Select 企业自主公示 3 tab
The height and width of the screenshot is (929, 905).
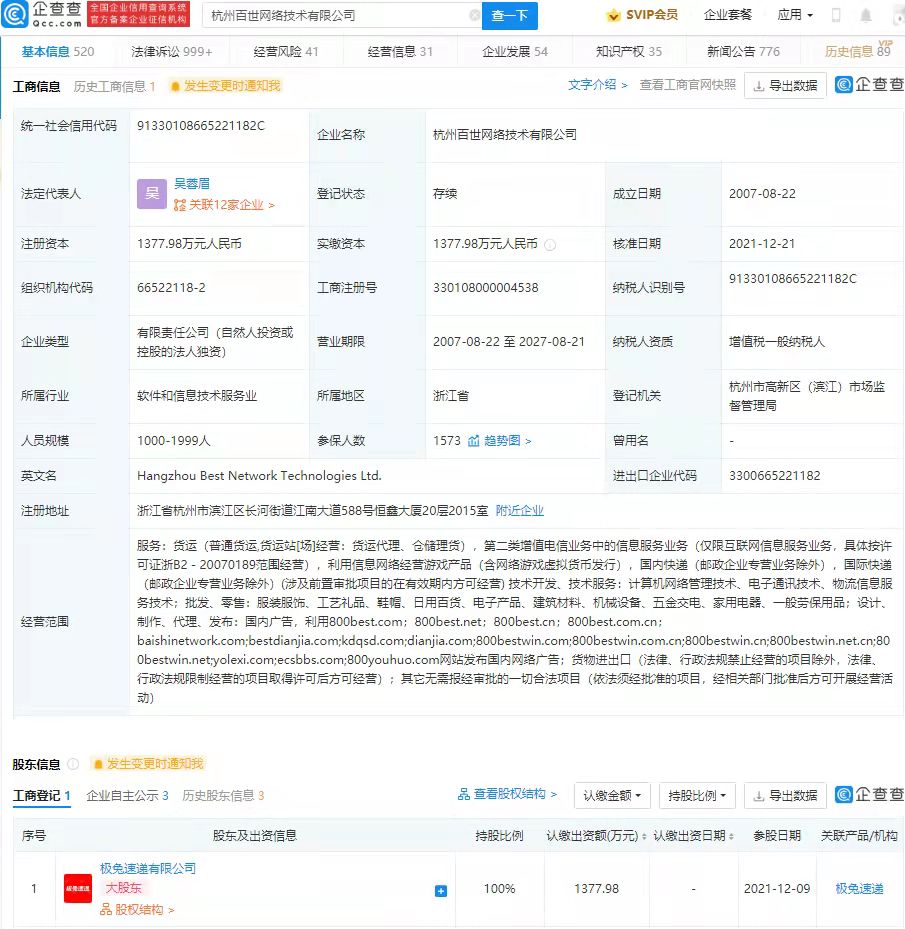[127, 796]
